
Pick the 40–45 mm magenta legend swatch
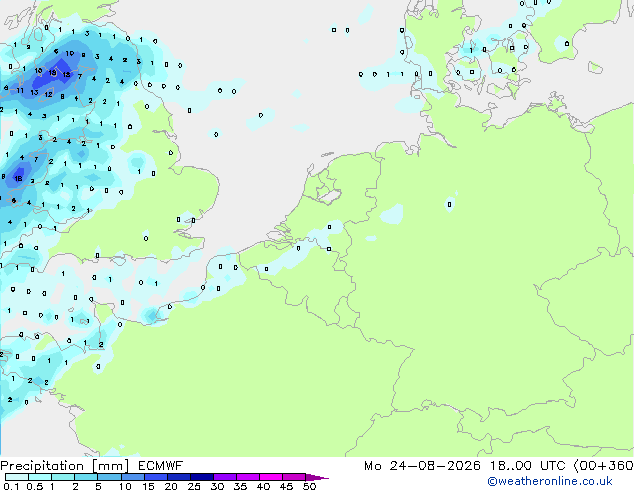[x=271, y=477]
